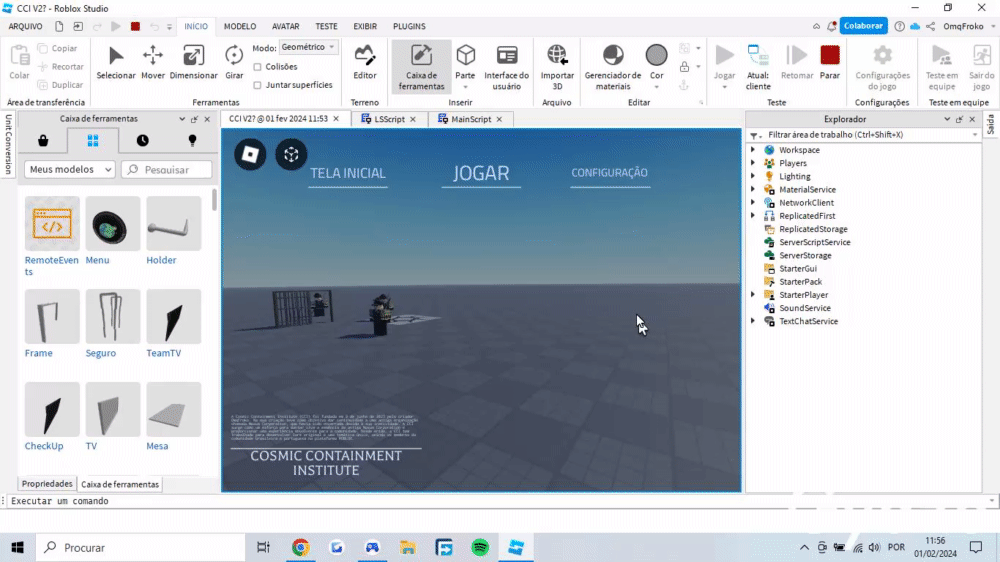Viewport: 1000px width, 562px height.
Task: Open Configurações do jogo
Action: [x=883, y=67]
